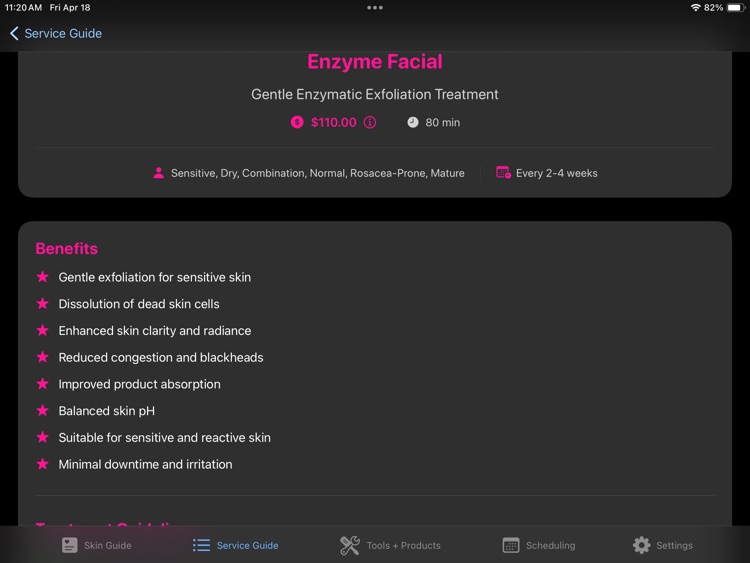Tap the pink dollar coin icon
This screenshot has width=750, height=563.
coord(297,122)
